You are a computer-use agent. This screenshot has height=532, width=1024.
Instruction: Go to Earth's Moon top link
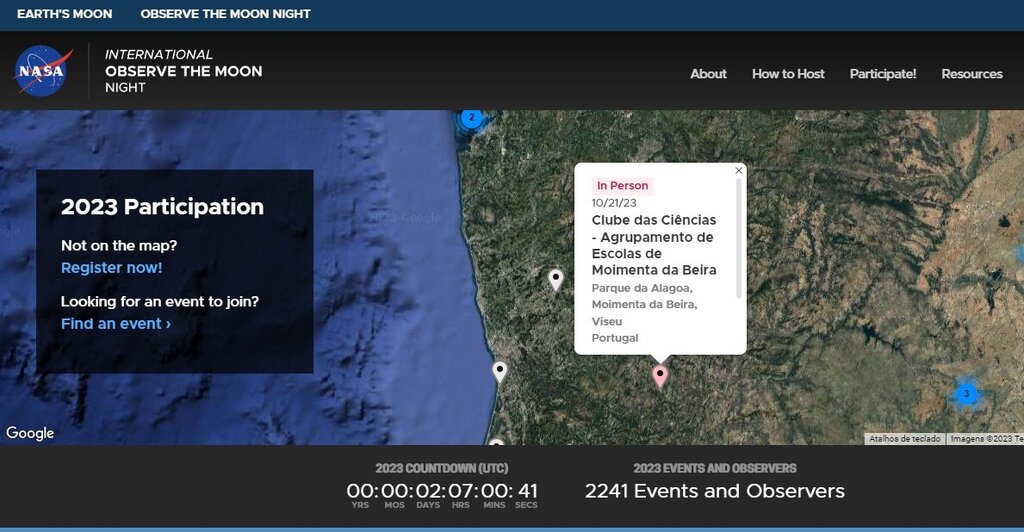(x=65, y=14)
